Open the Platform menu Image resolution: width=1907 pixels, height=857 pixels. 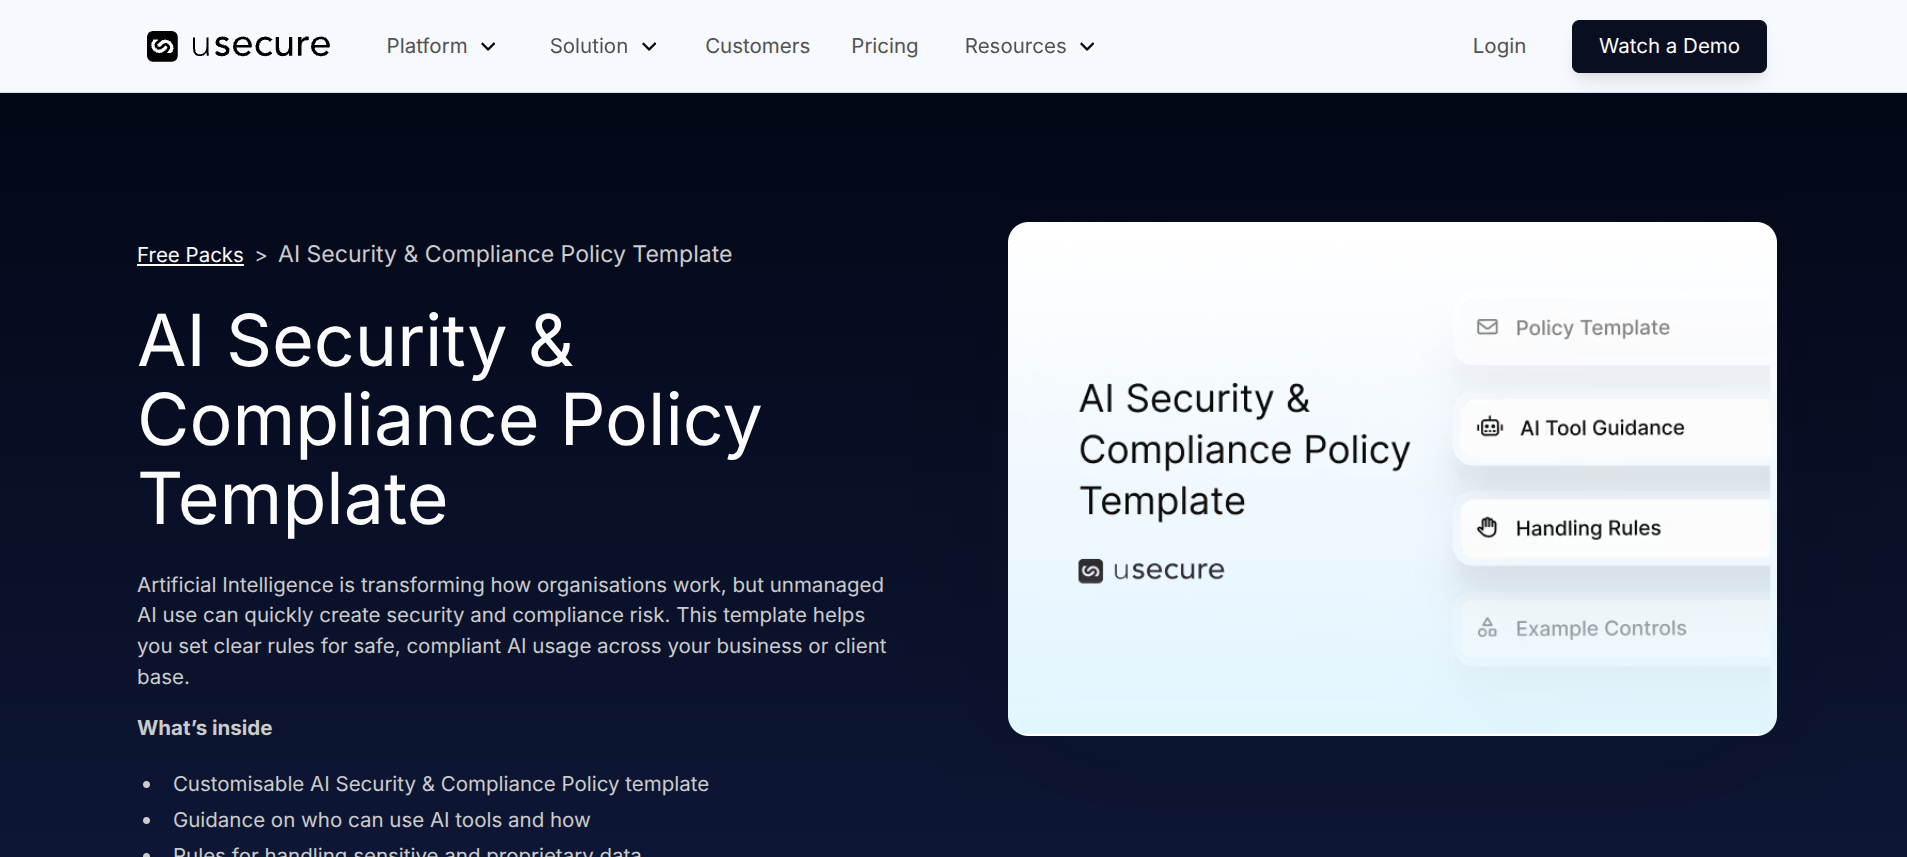[427, 46]
